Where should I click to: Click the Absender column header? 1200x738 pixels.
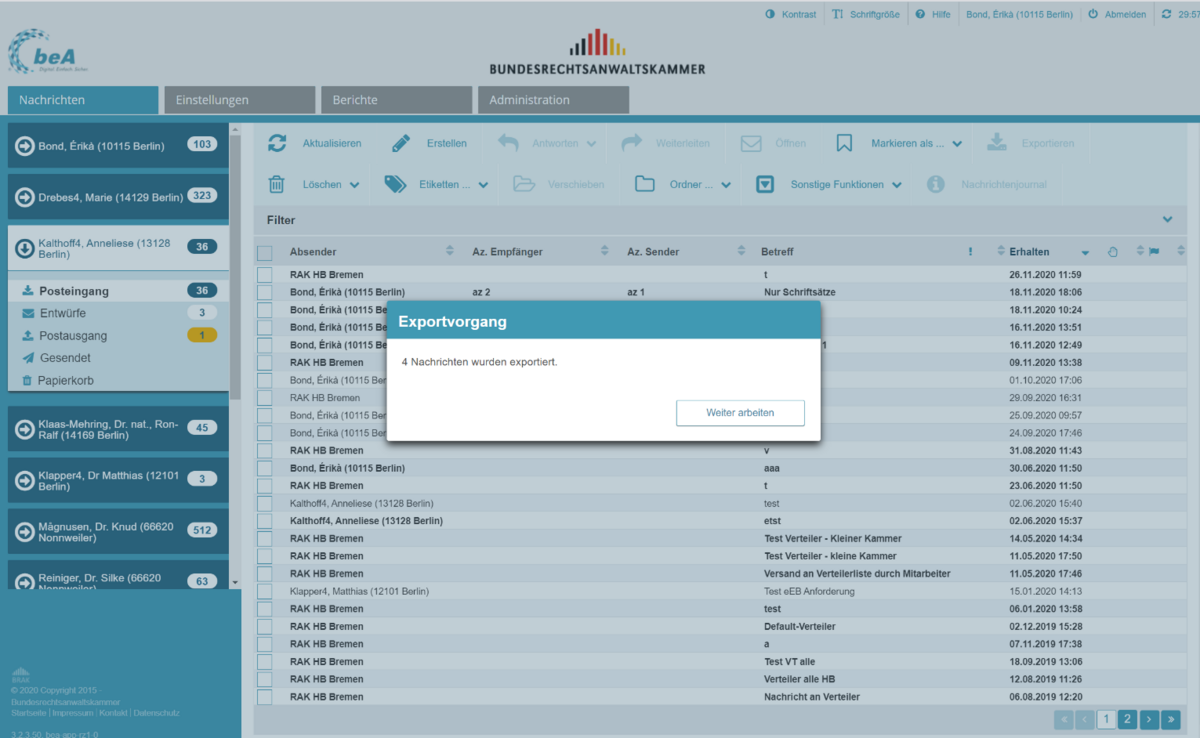[313, 252]
